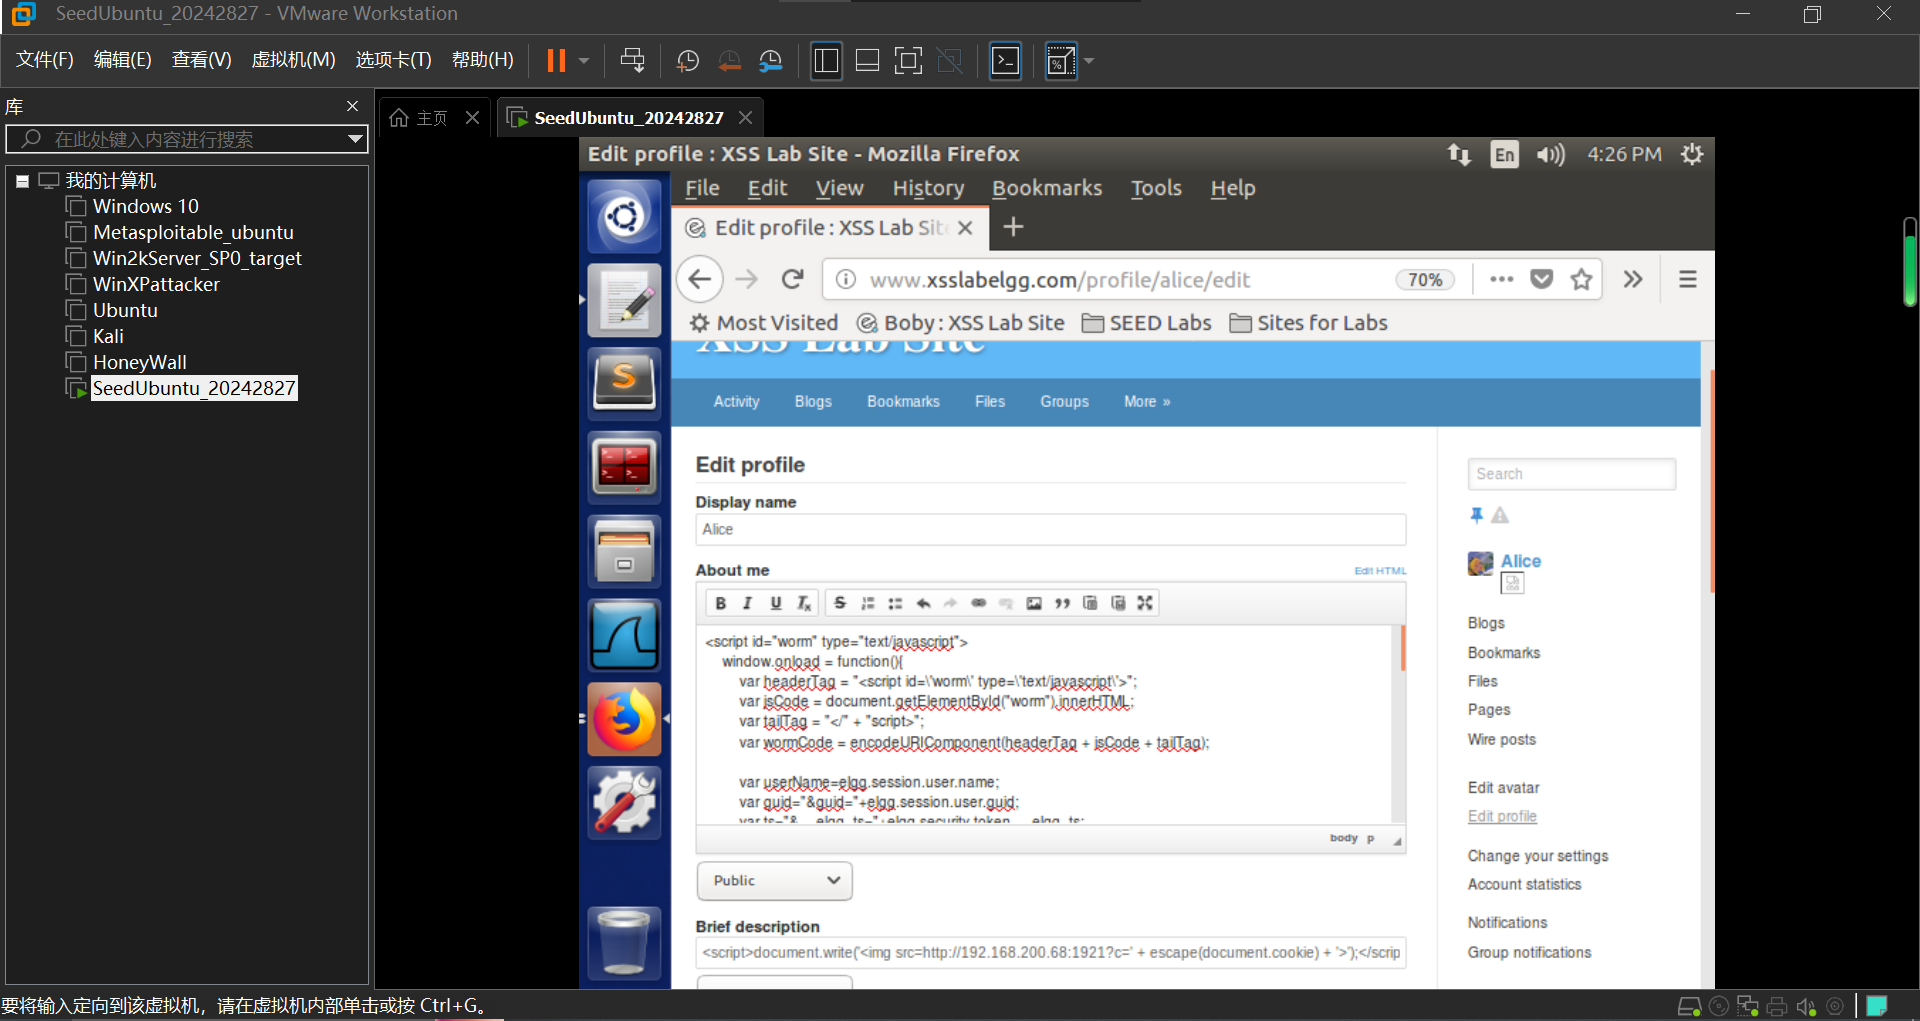Toggle the VMware thumbnail bar view
The image size is (1920, 1021).
(x=867, y=61)
